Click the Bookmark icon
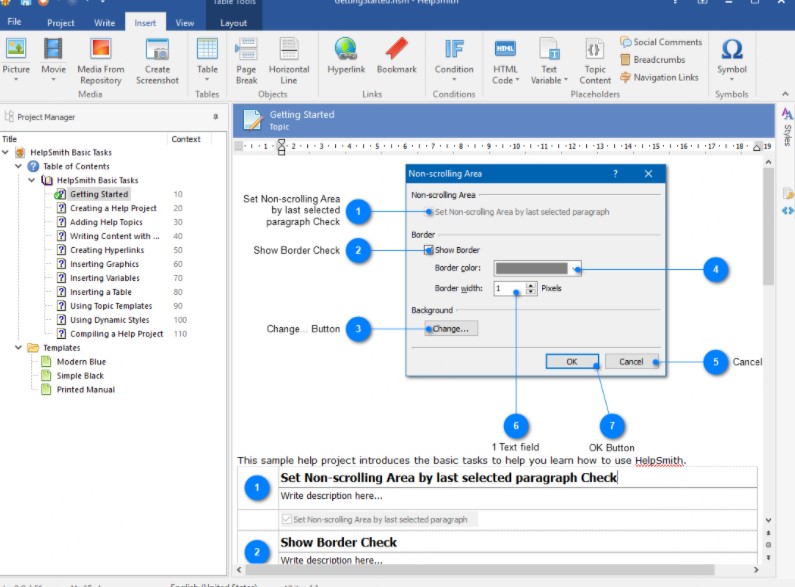This screenshot has width=795, height=587. [397, 50]
